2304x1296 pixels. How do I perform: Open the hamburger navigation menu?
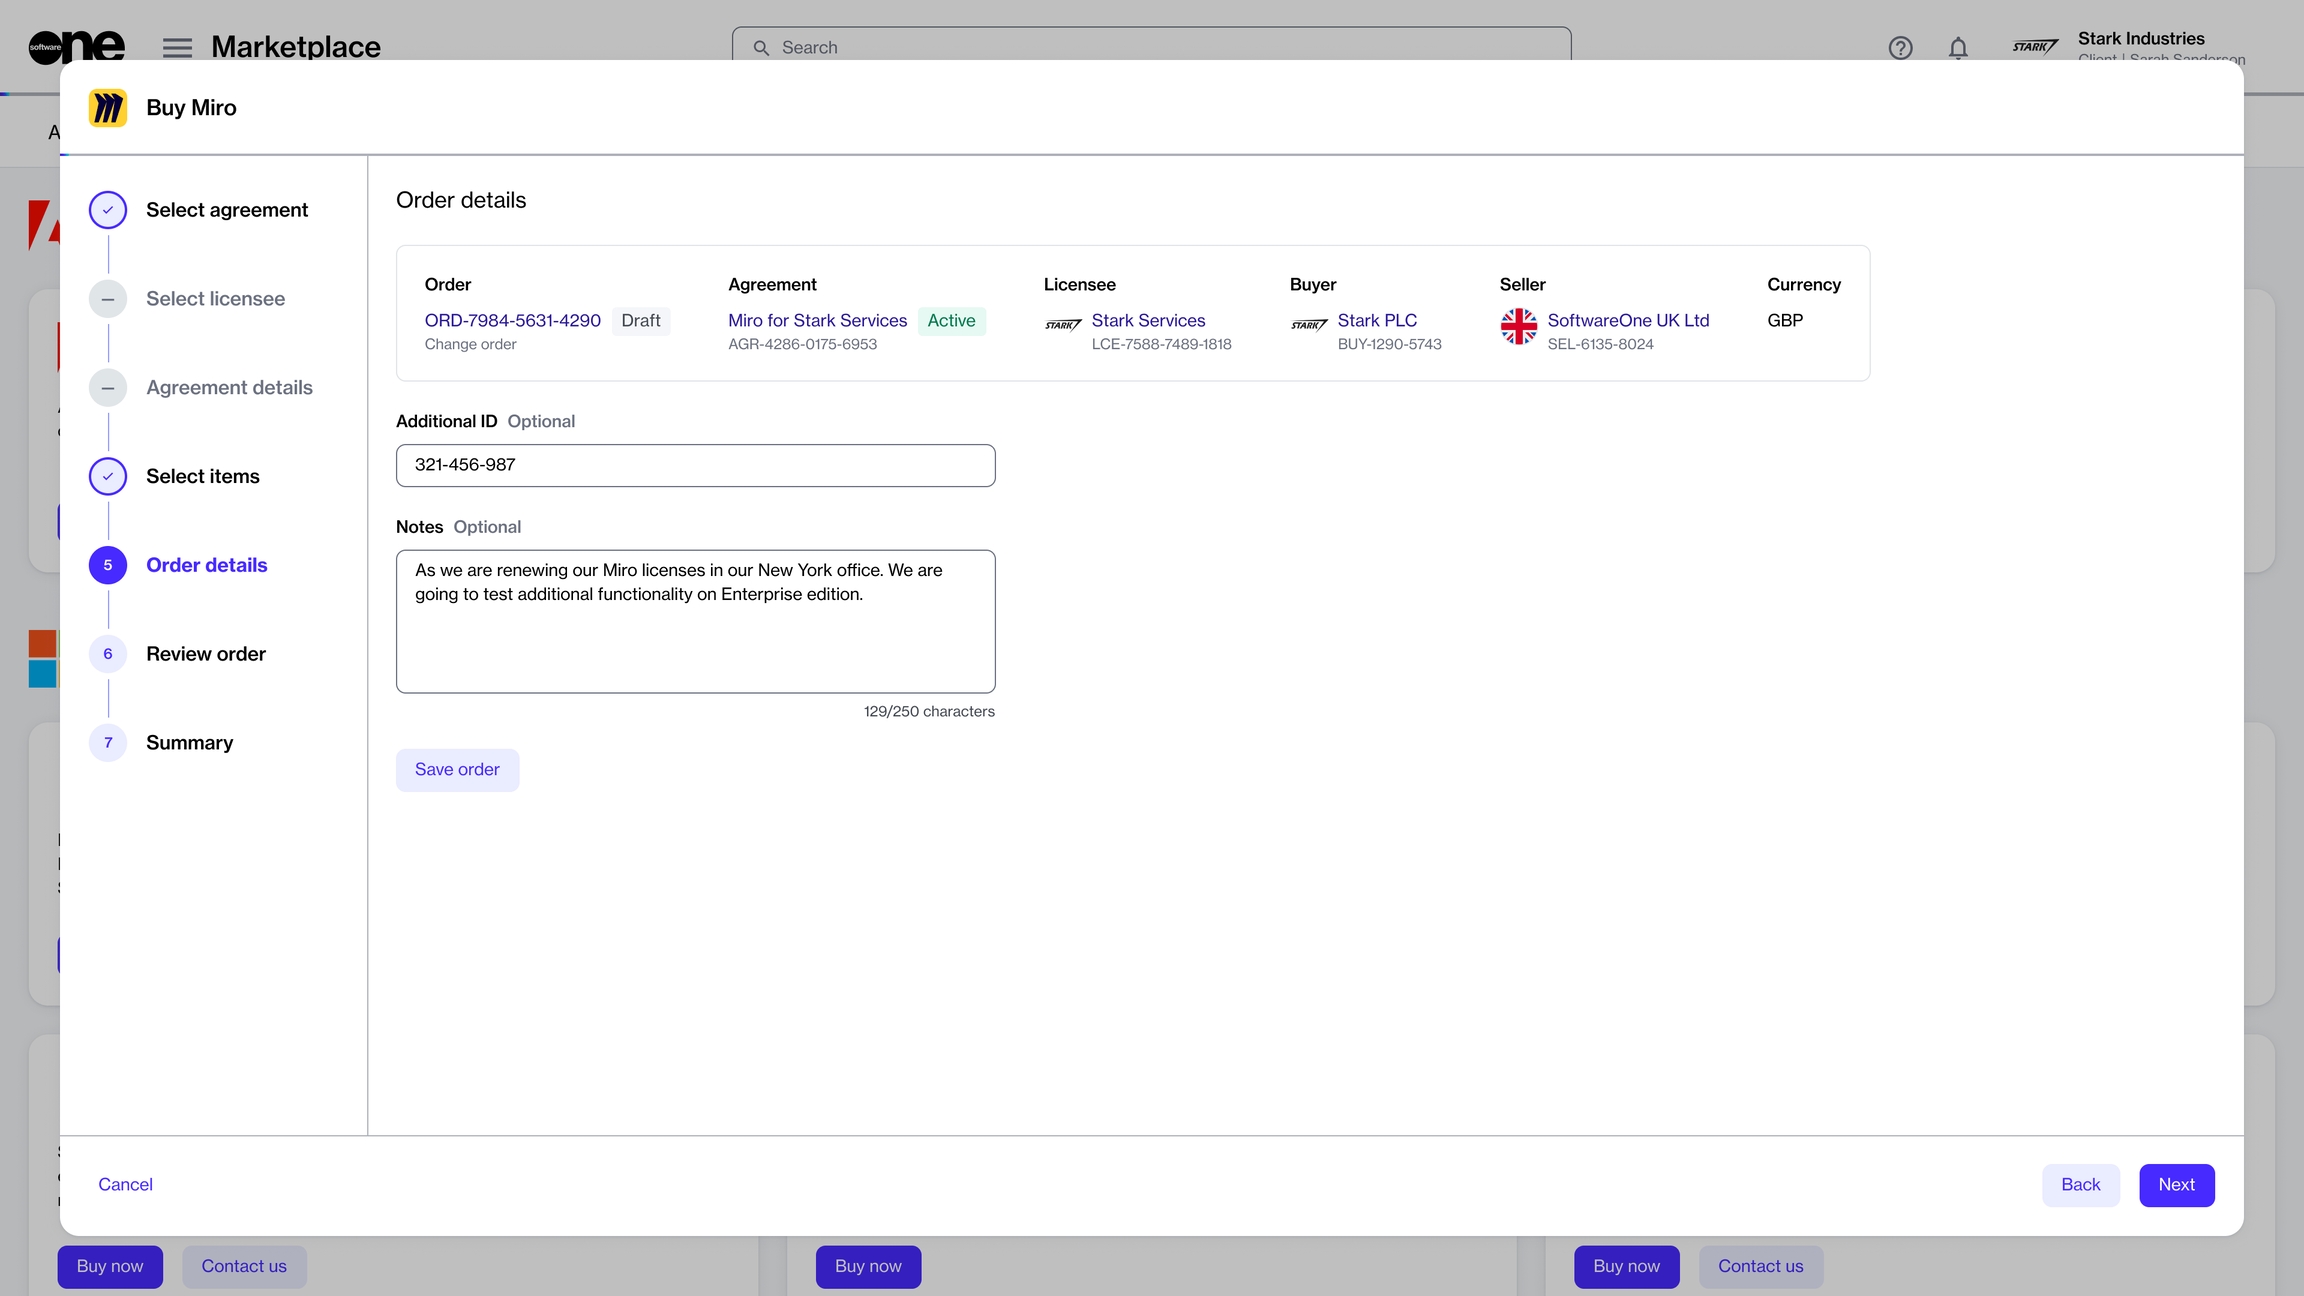click(177, 48)
